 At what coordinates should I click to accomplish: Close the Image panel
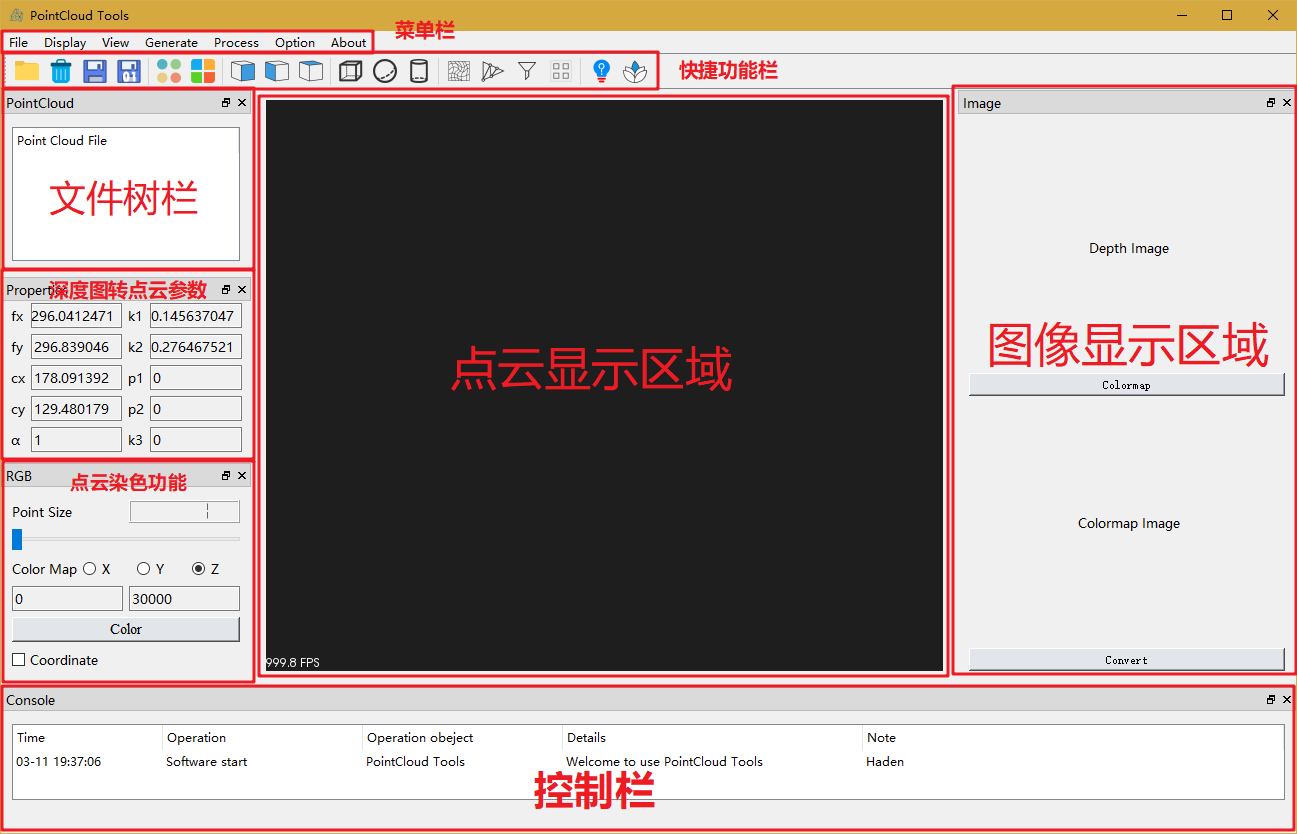[x=1287, y=103]
